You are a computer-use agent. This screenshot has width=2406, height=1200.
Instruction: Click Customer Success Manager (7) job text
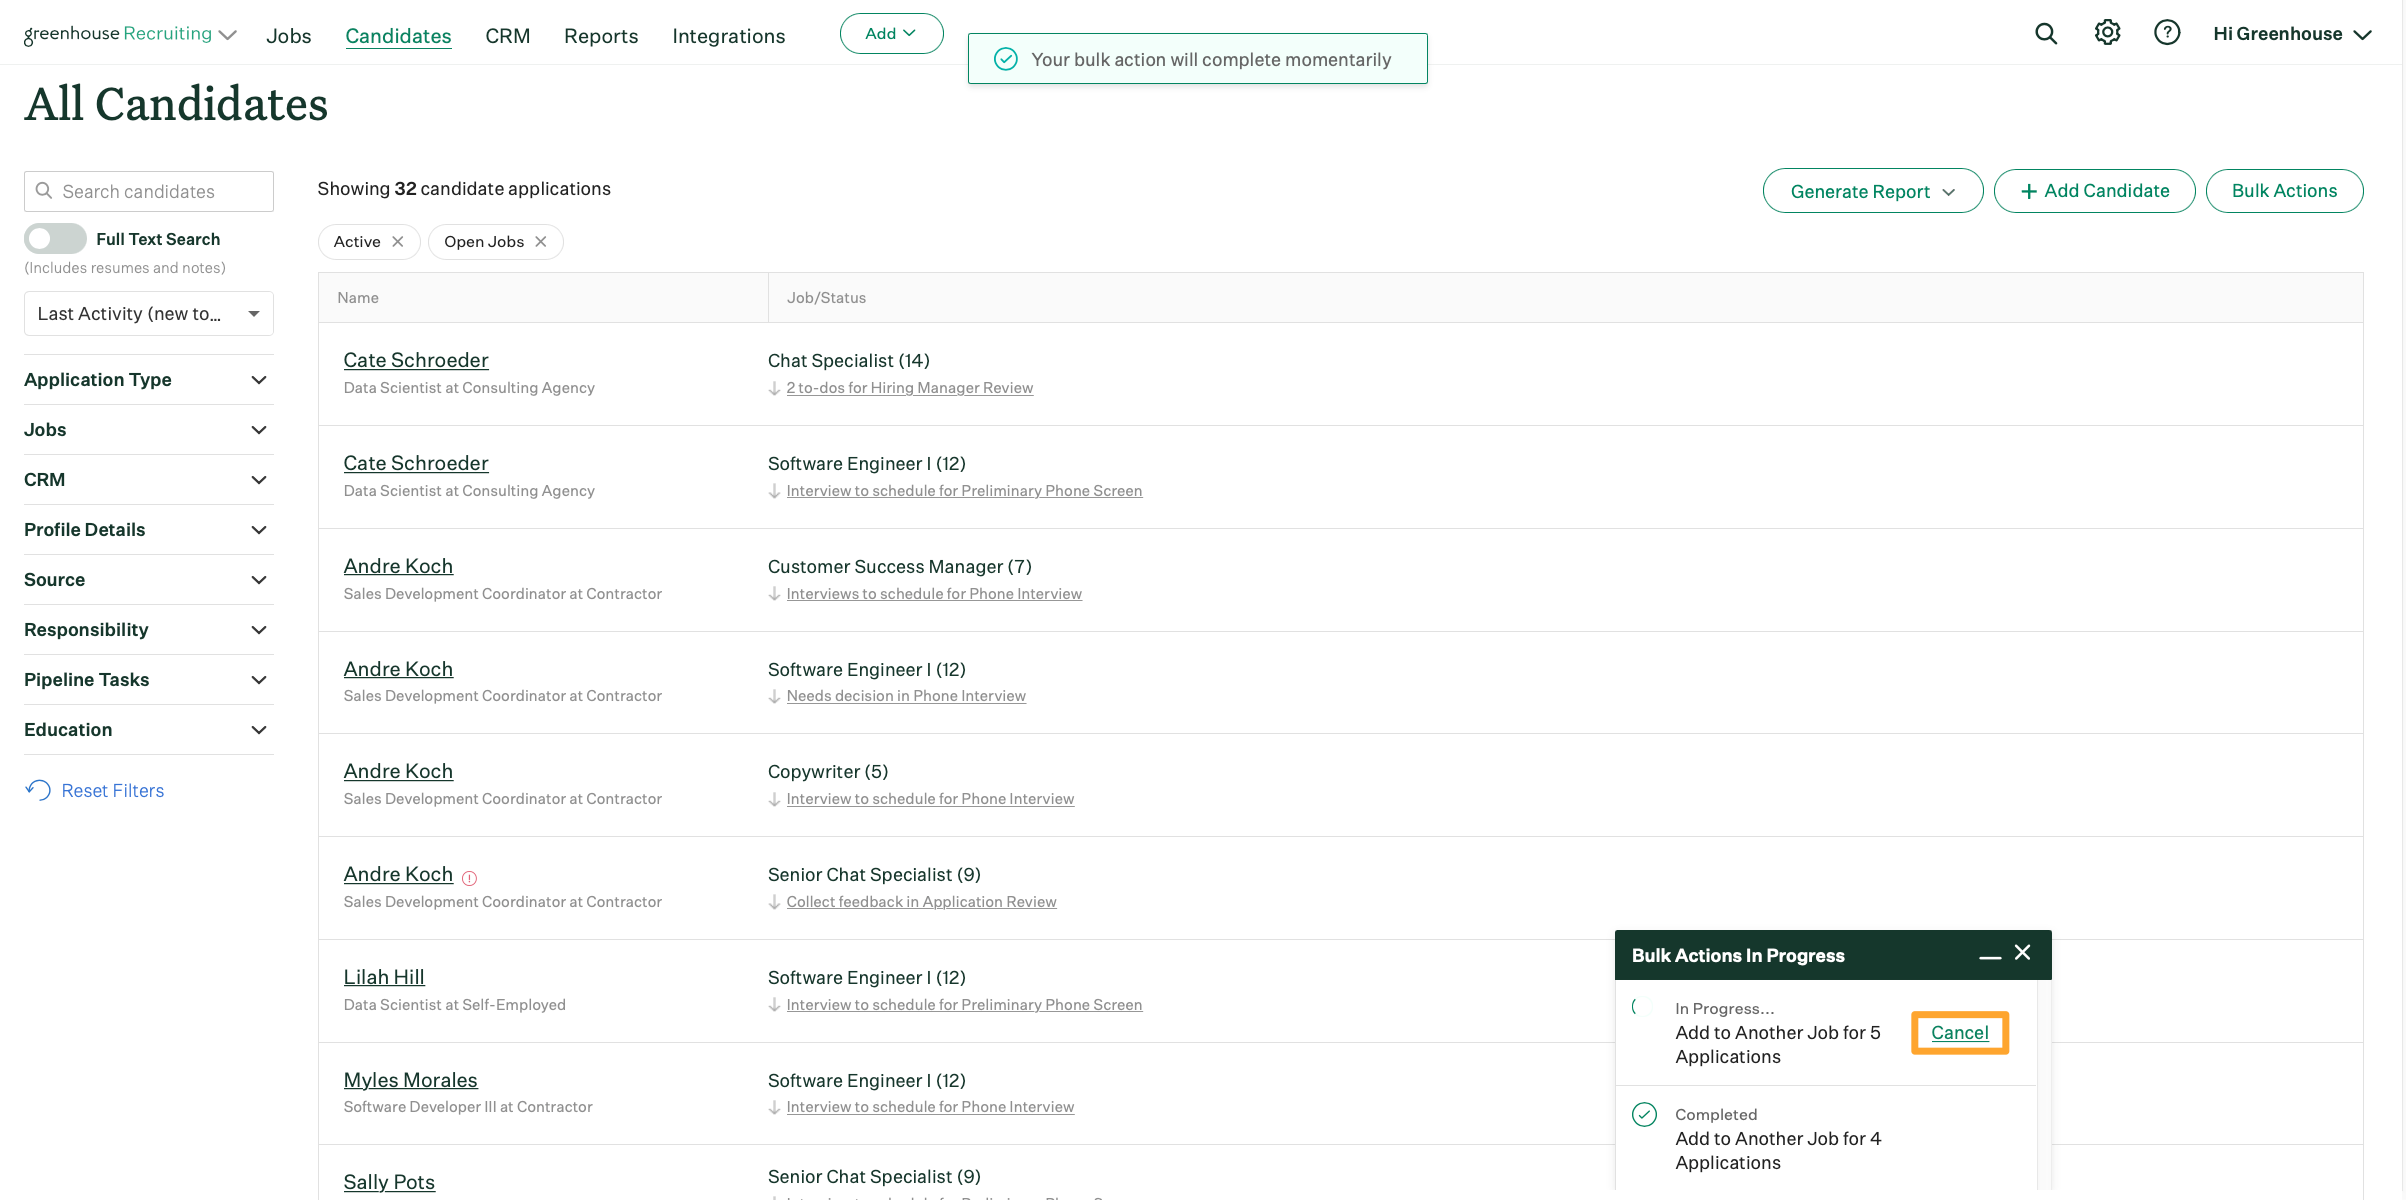[900, 567]
